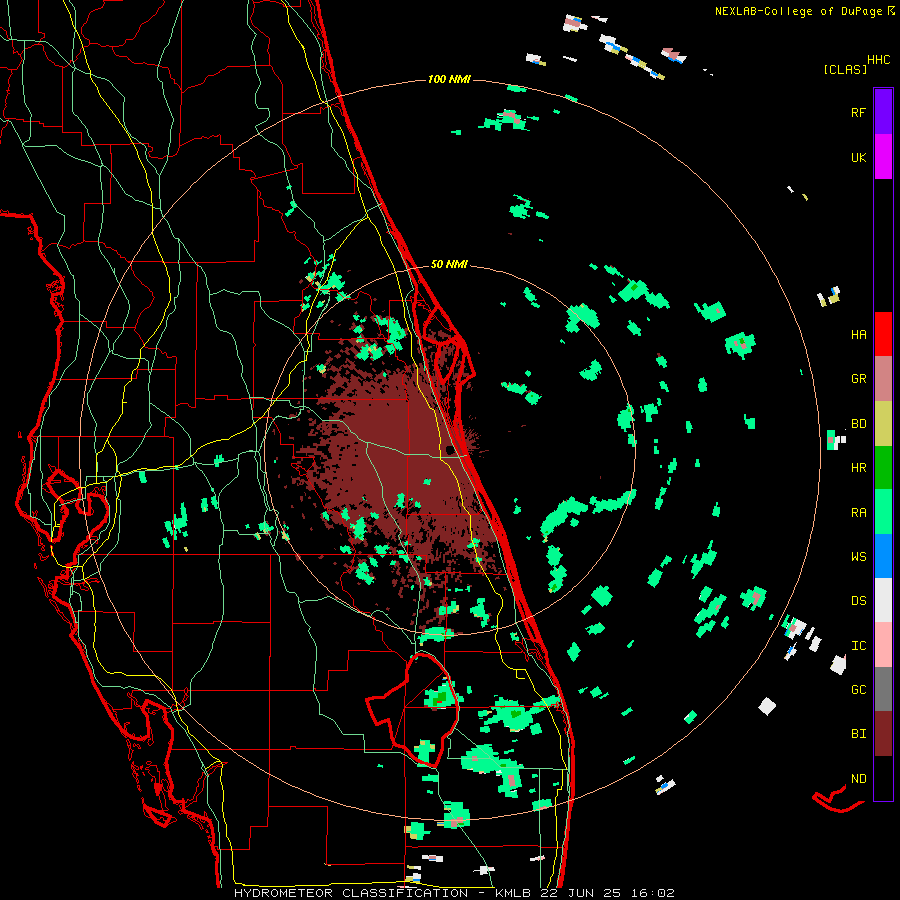
Task: Click the GC gray legend swatch
Action: pos(883,689)
